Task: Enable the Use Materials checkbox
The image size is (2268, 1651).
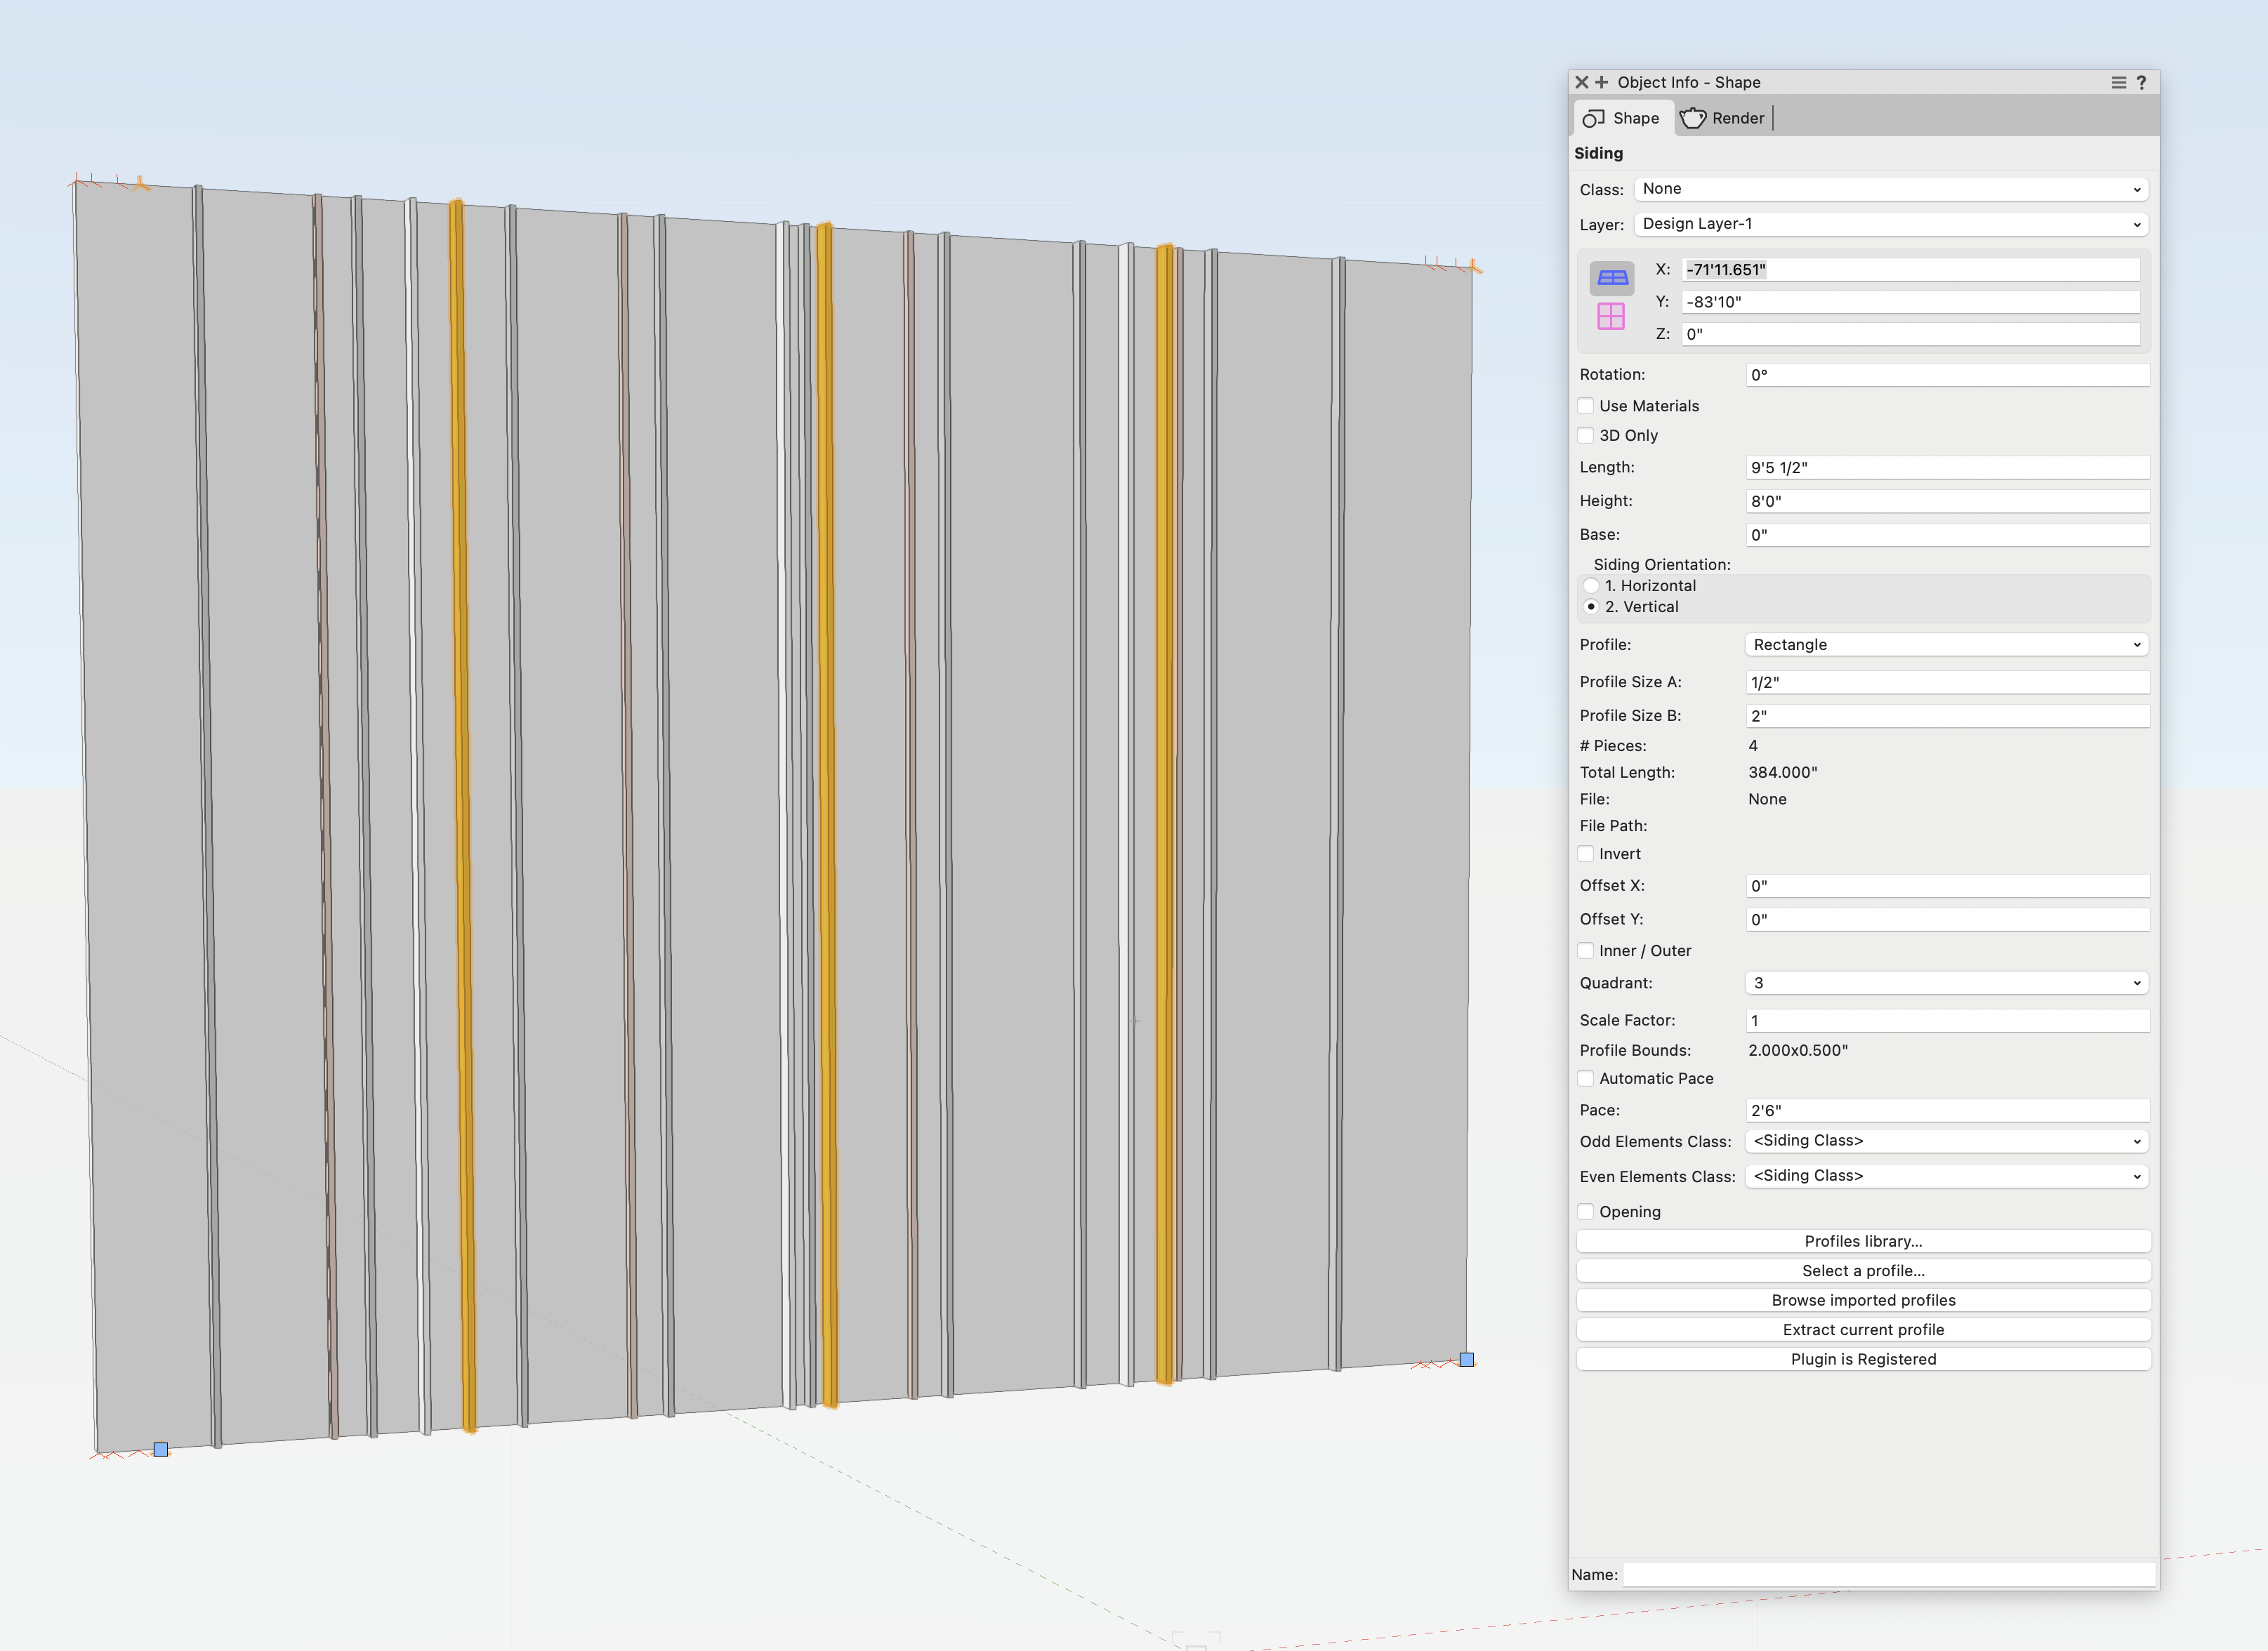Action: pyautogui.click(x=1586, y=406)
